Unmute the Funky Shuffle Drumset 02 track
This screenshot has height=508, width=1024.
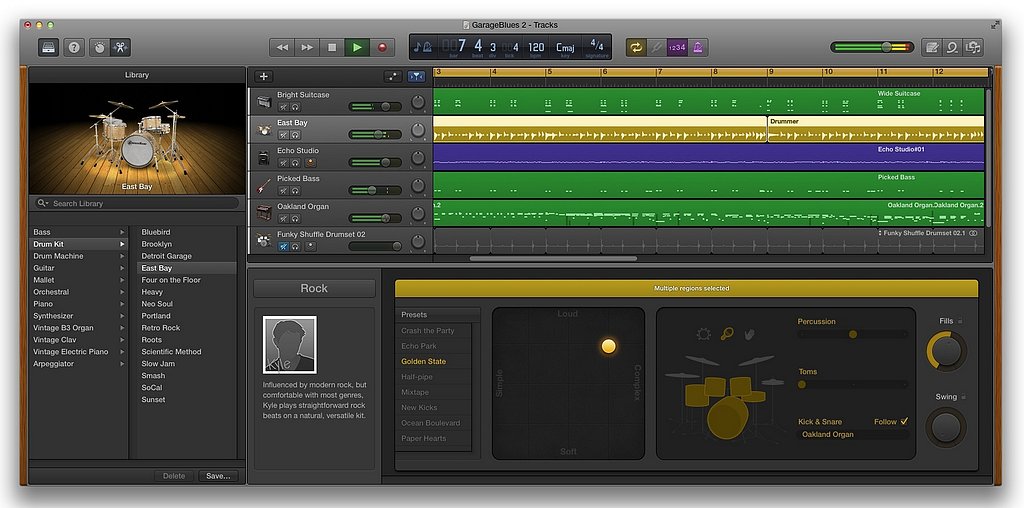(x=283, y=246)
